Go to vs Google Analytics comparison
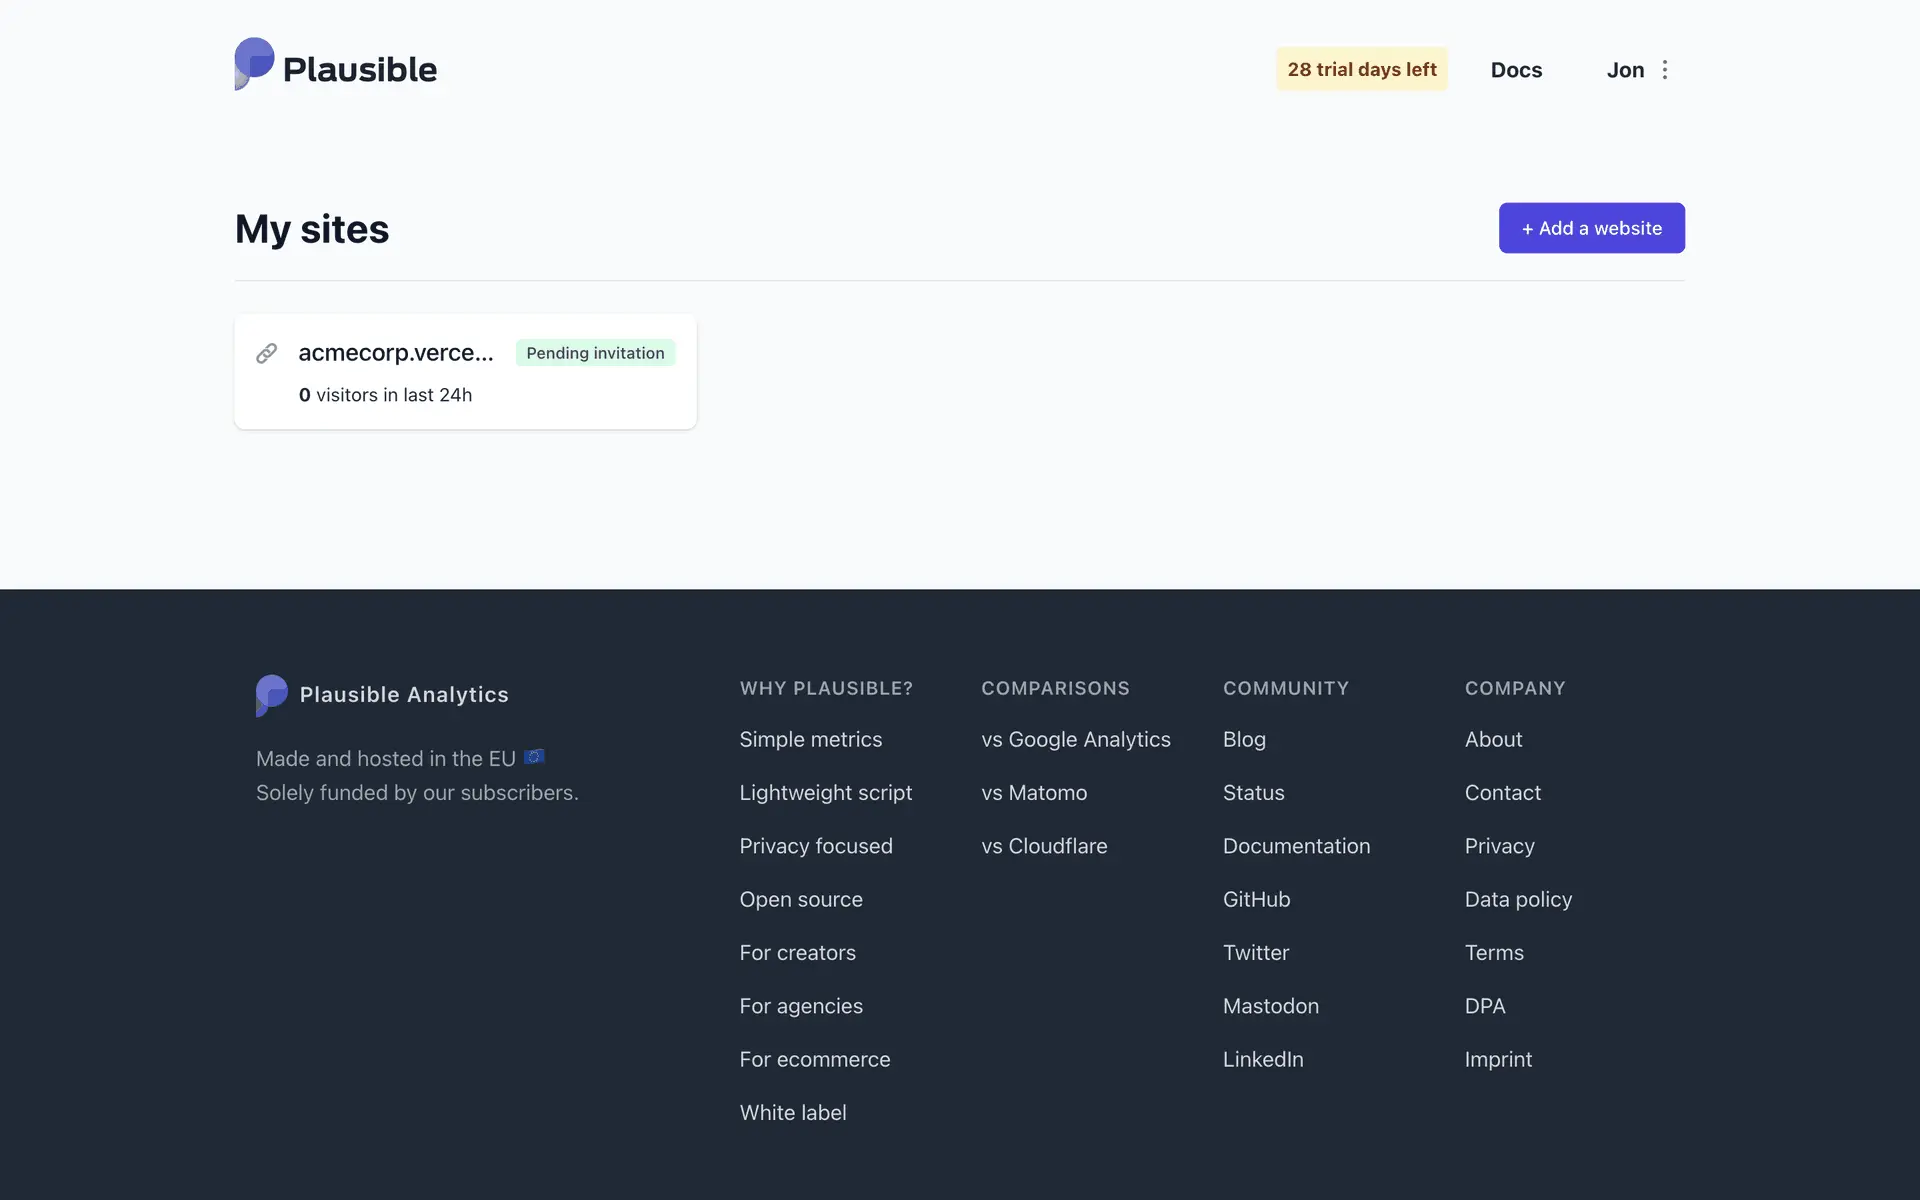The image size is (1920, 1200). click(x=1075, y=739)
